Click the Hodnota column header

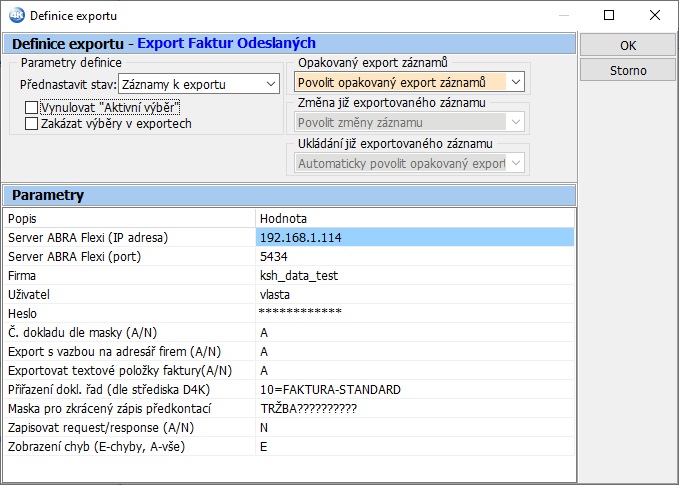click(415, 218)
